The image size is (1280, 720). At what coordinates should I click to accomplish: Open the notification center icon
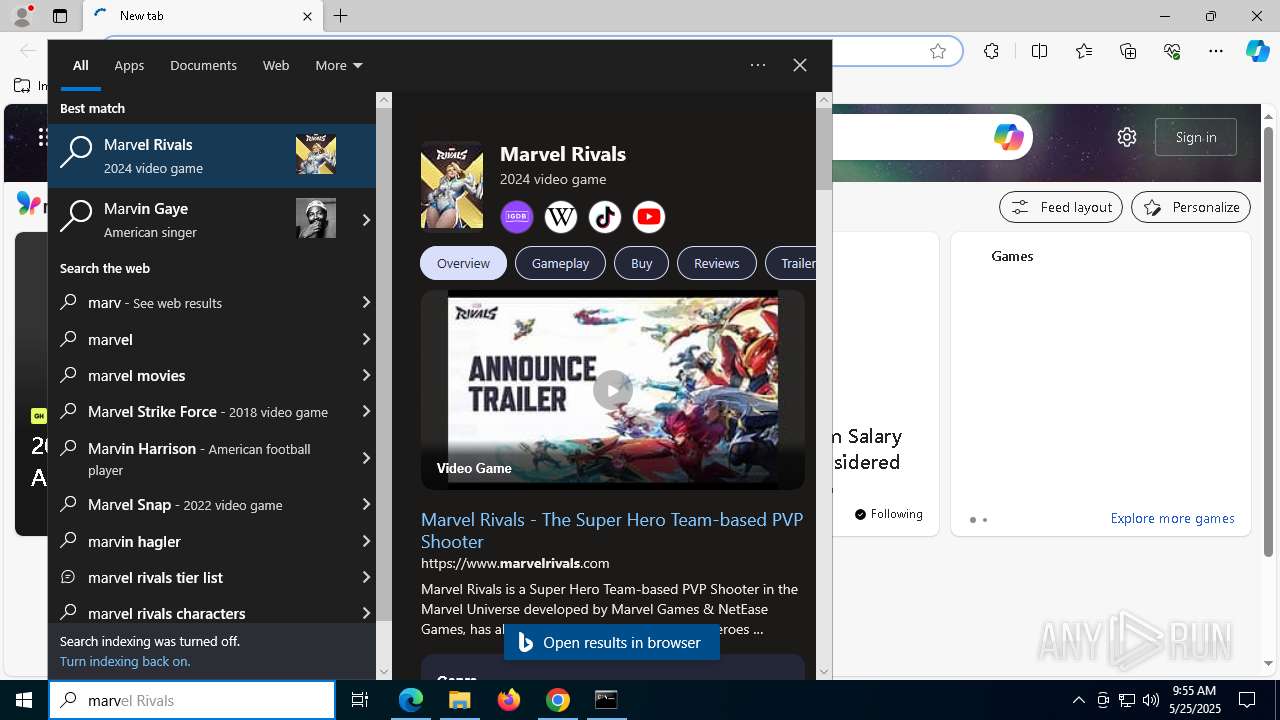(x=1247, y=700)
